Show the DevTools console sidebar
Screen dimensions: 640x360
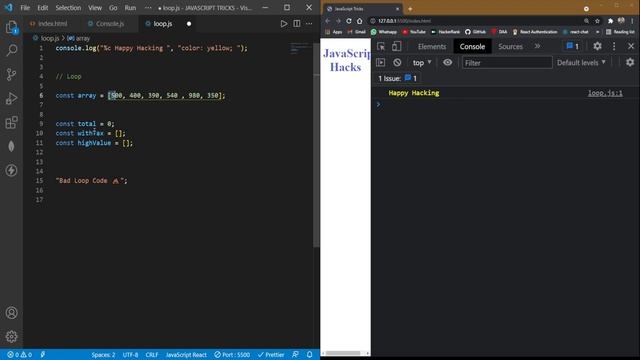(x=380, y=62)
